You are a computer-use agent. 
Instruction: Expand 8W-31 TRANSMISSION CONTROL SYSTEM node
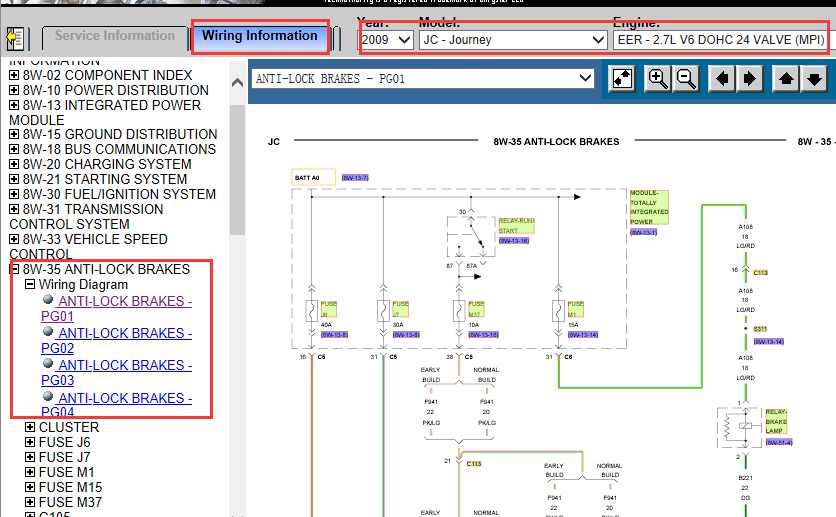coord(14,208)
